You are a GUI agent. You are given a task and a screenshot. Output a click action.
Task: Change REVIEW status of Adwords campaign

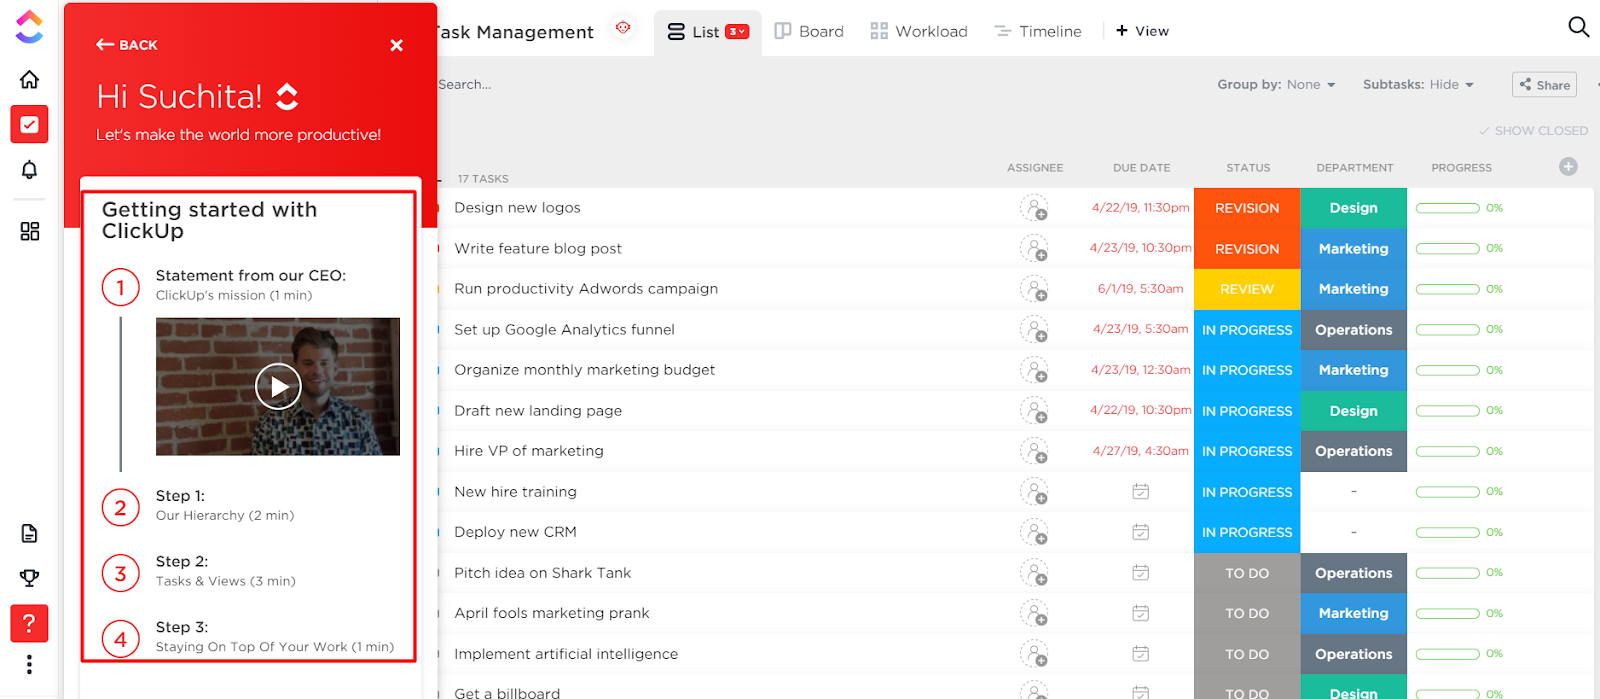[1247, 289]
